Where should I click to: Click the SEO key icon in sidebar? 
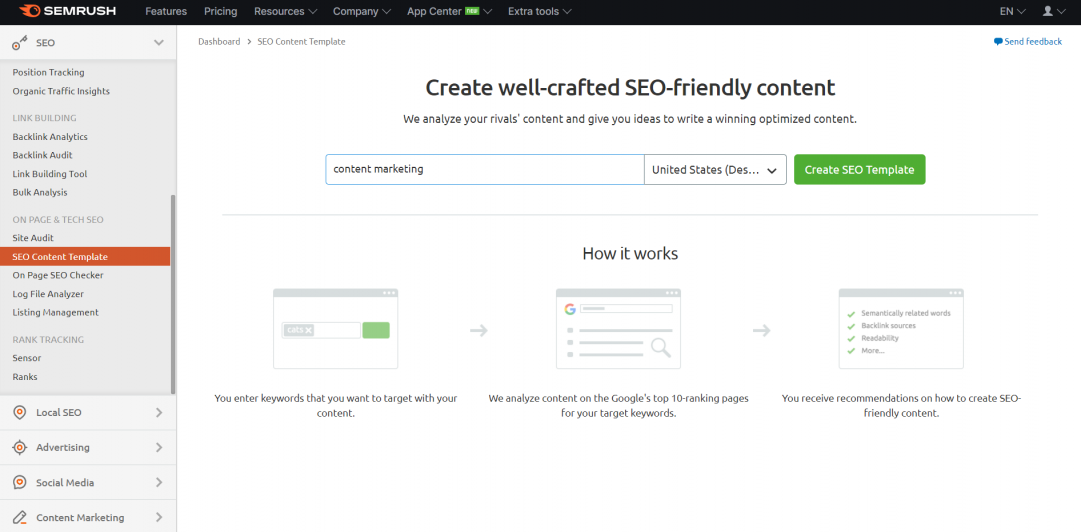(x=20, y=43)
